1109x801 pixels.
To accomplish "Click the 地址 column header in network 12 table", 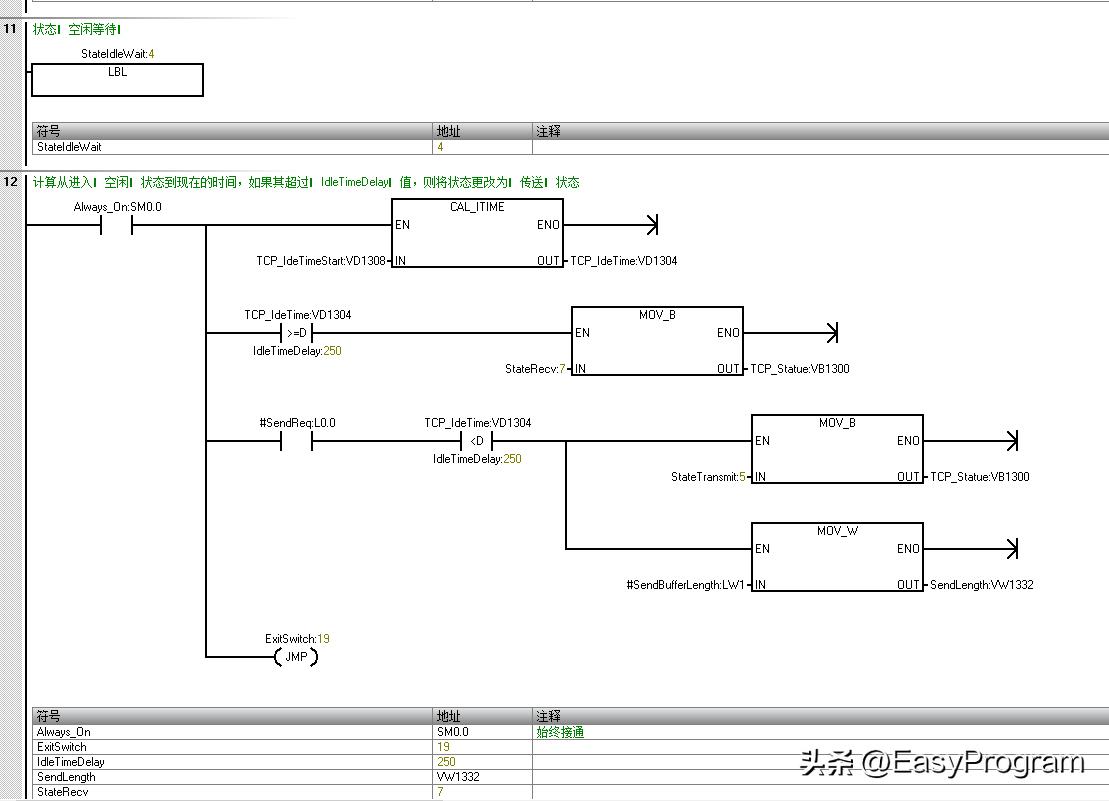I will pyautogui.click(x=482, y=716).
